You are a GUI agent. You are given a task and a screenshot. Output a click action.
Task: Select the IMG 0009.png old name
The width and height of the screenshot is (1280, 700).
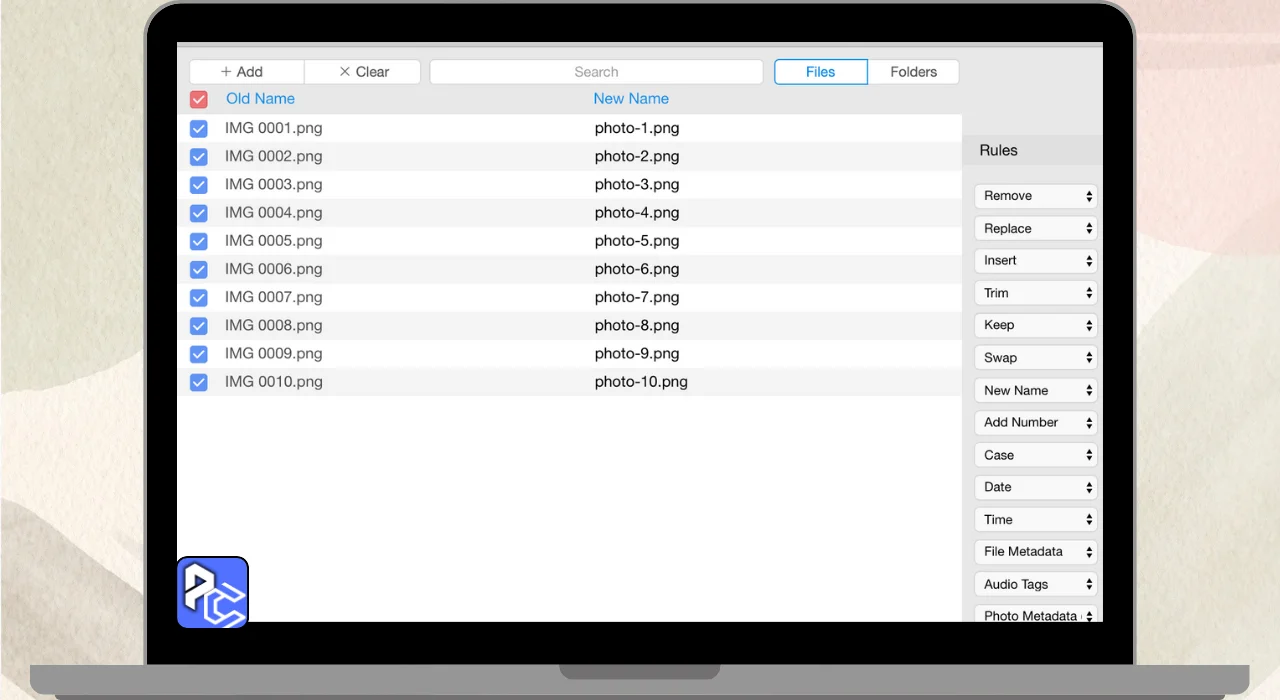(x=273, y=353)
